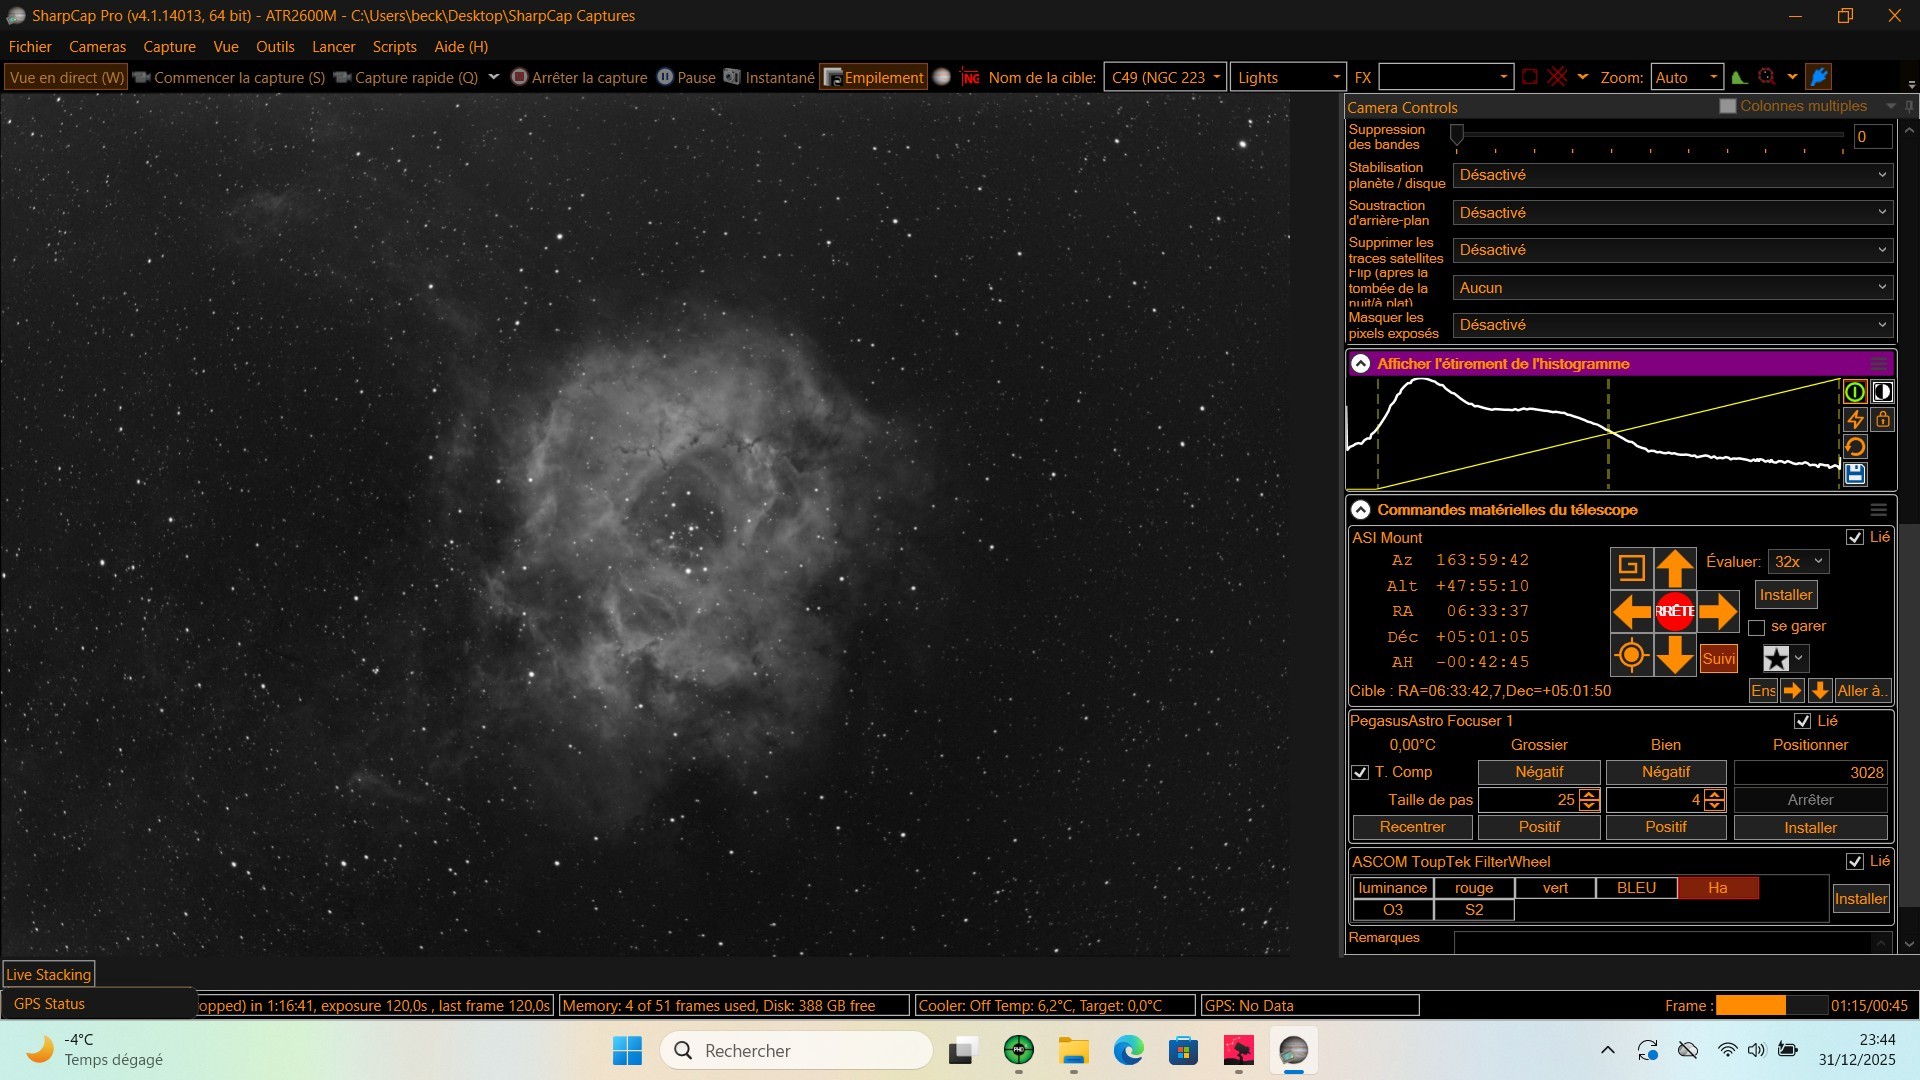
Task: Toggle the T. Comp checkbox
Action: click(x=1360, y=772)
